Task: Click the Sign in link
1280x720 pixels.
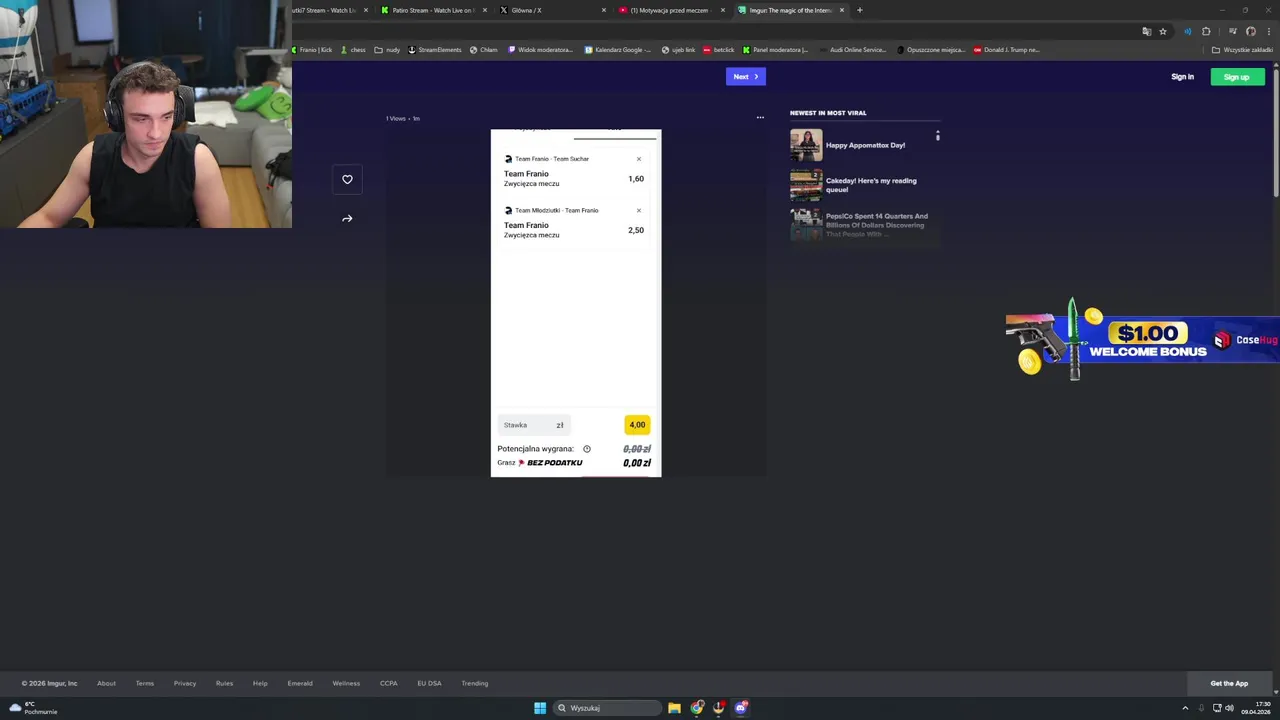Action: click(1182, 77)
